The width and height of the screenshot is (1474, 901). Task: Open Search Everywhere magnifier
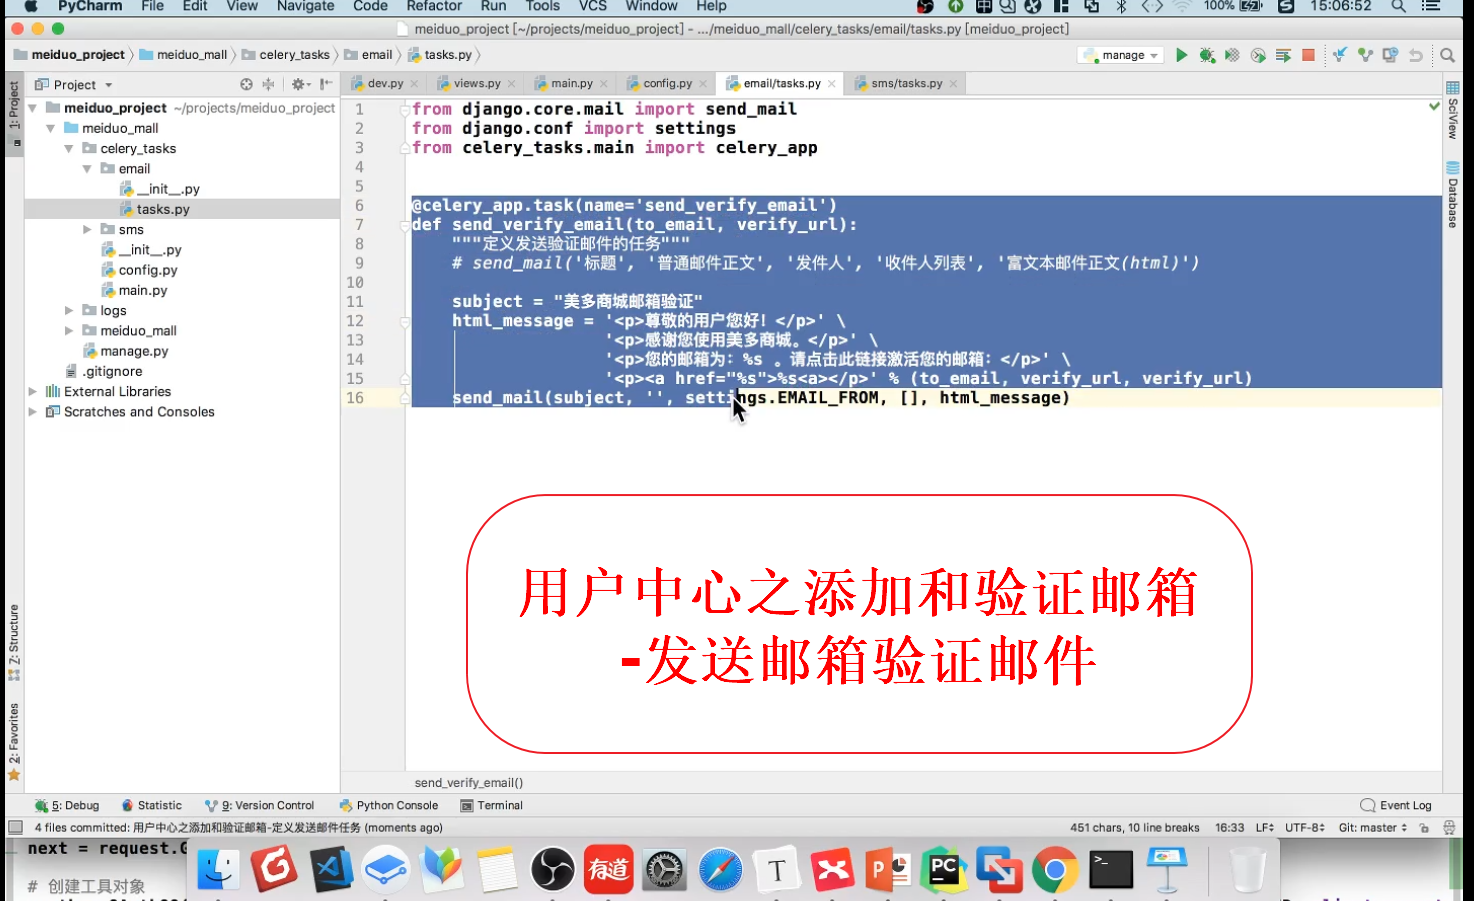tap(1447, 55)
